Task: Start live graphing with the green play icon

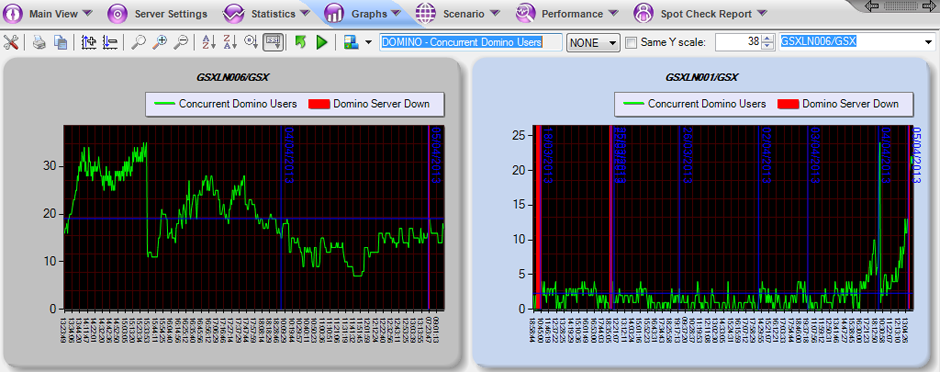Action: click(x=322, y=42)
